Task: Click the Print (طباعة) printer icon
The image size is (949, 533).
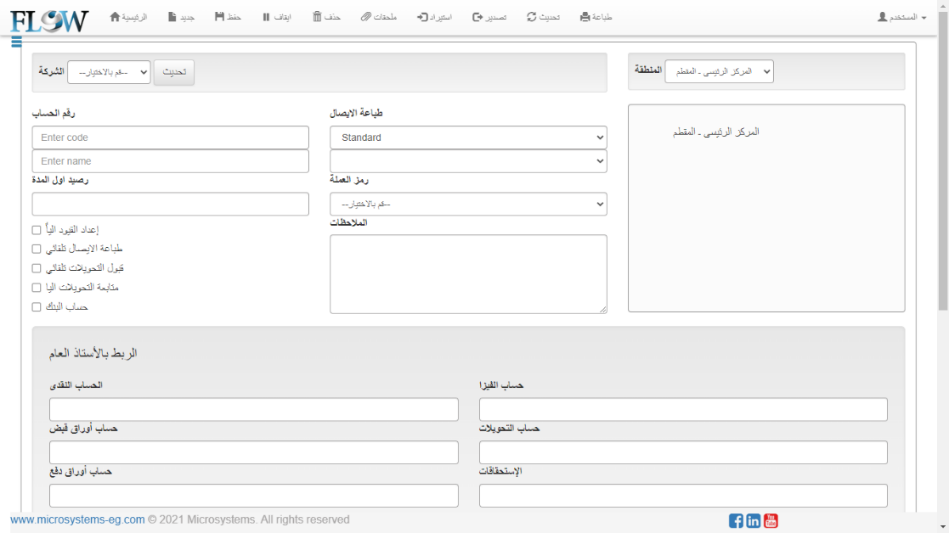Action: (x=585, y=18)
